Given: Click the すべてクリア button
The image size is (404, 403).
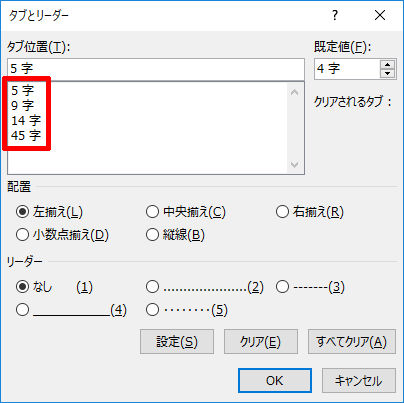Looking at the screenshot, I should [x=352, y=342].
